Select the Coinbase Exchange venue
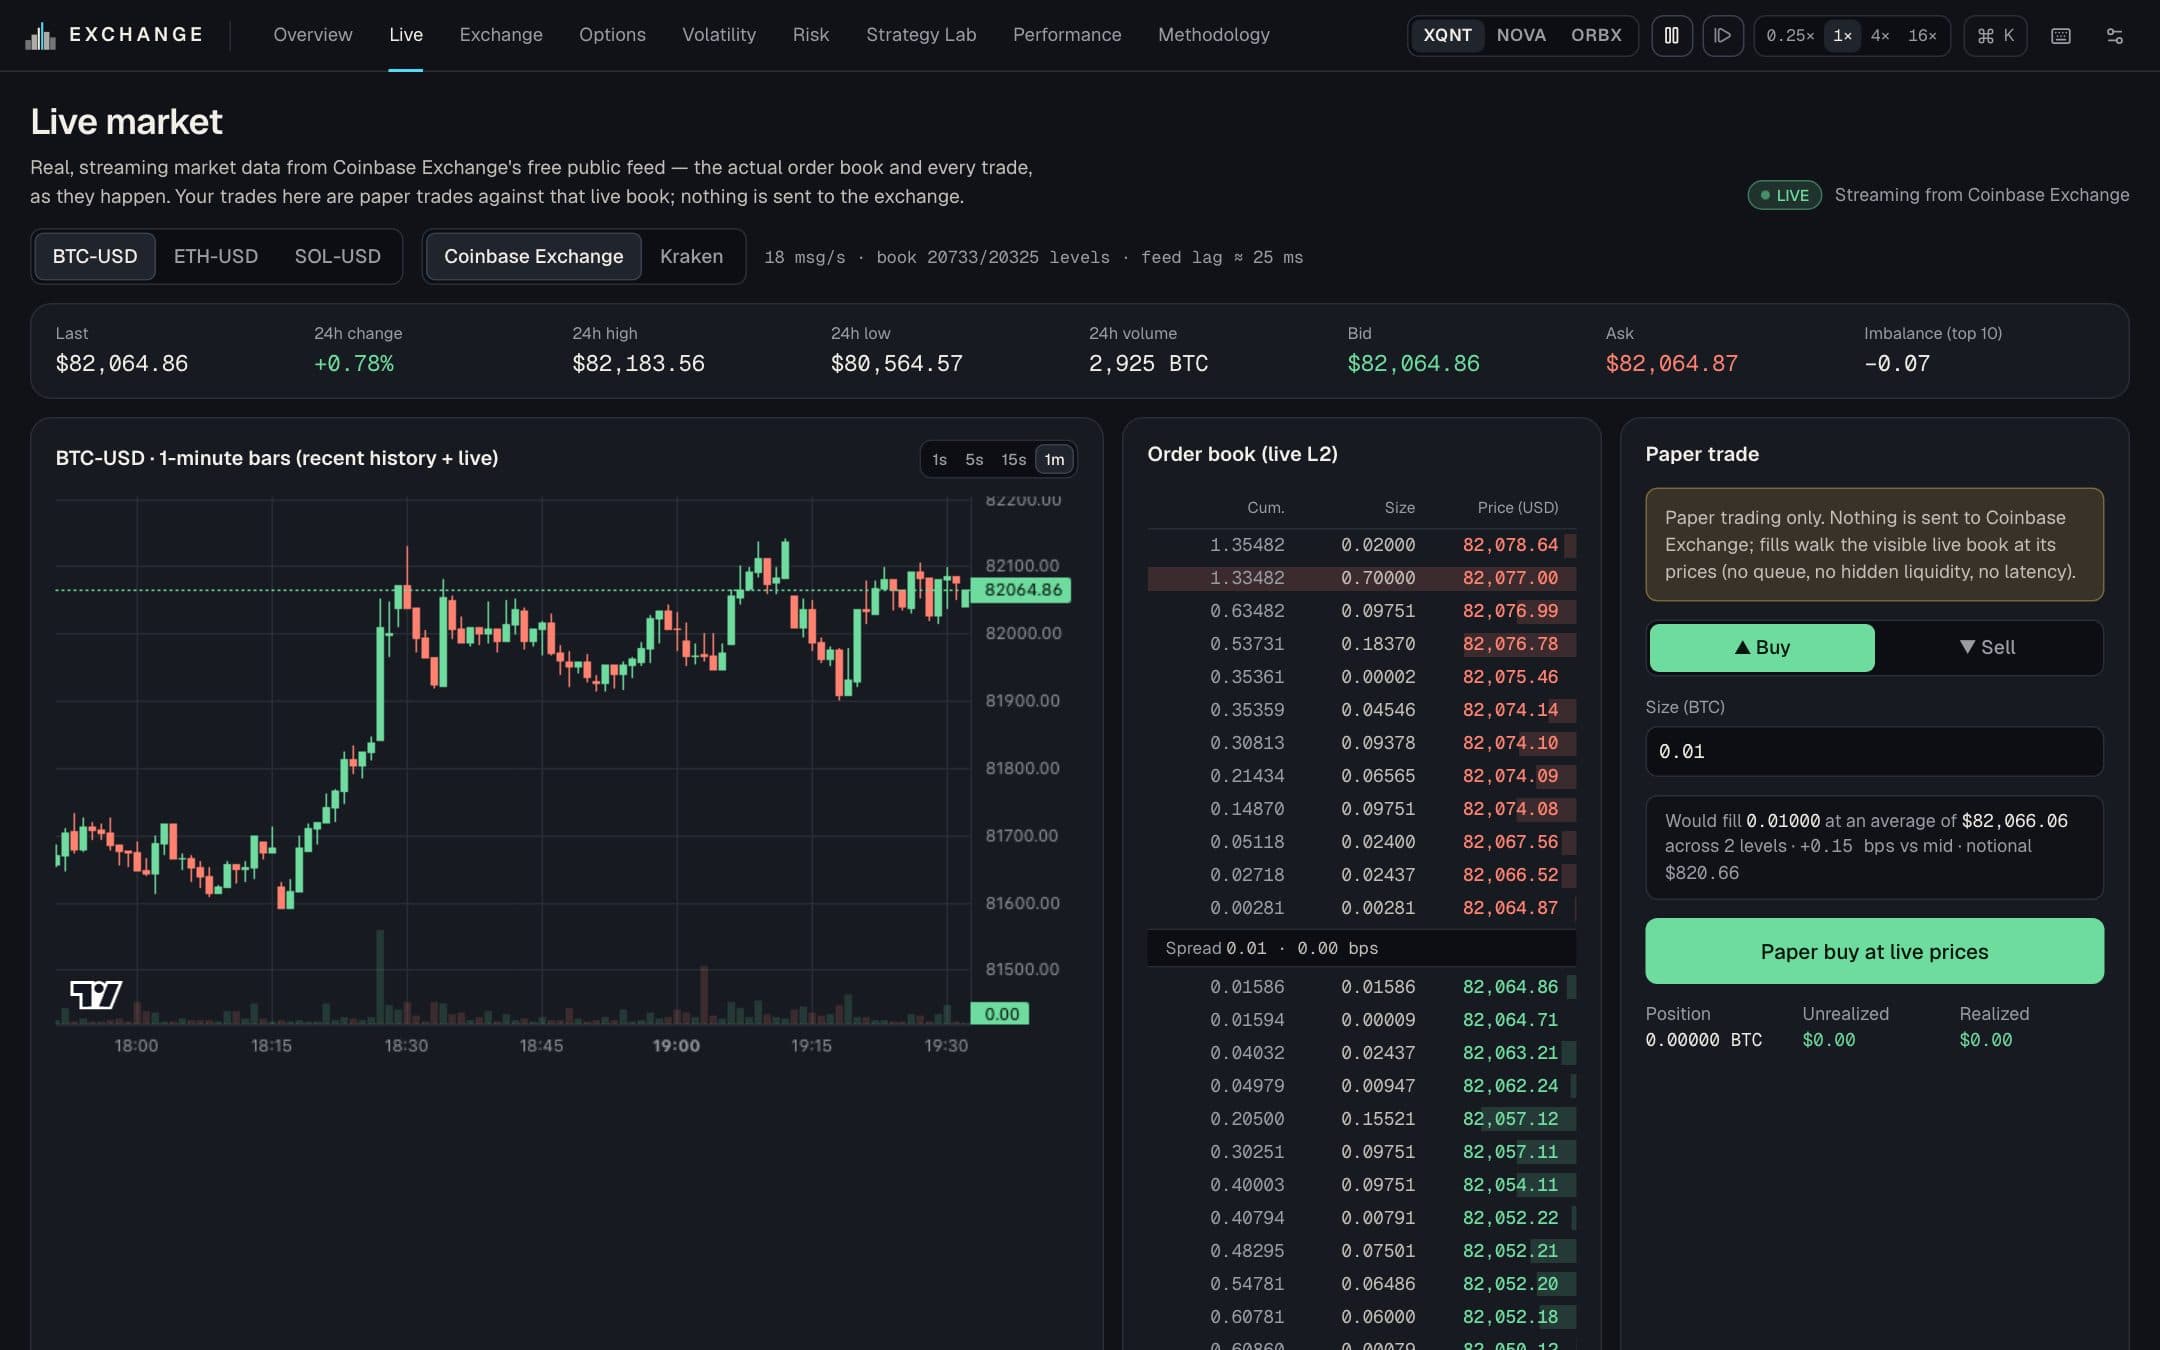The image size is (2160, 1350). click(x=533, y=257)
